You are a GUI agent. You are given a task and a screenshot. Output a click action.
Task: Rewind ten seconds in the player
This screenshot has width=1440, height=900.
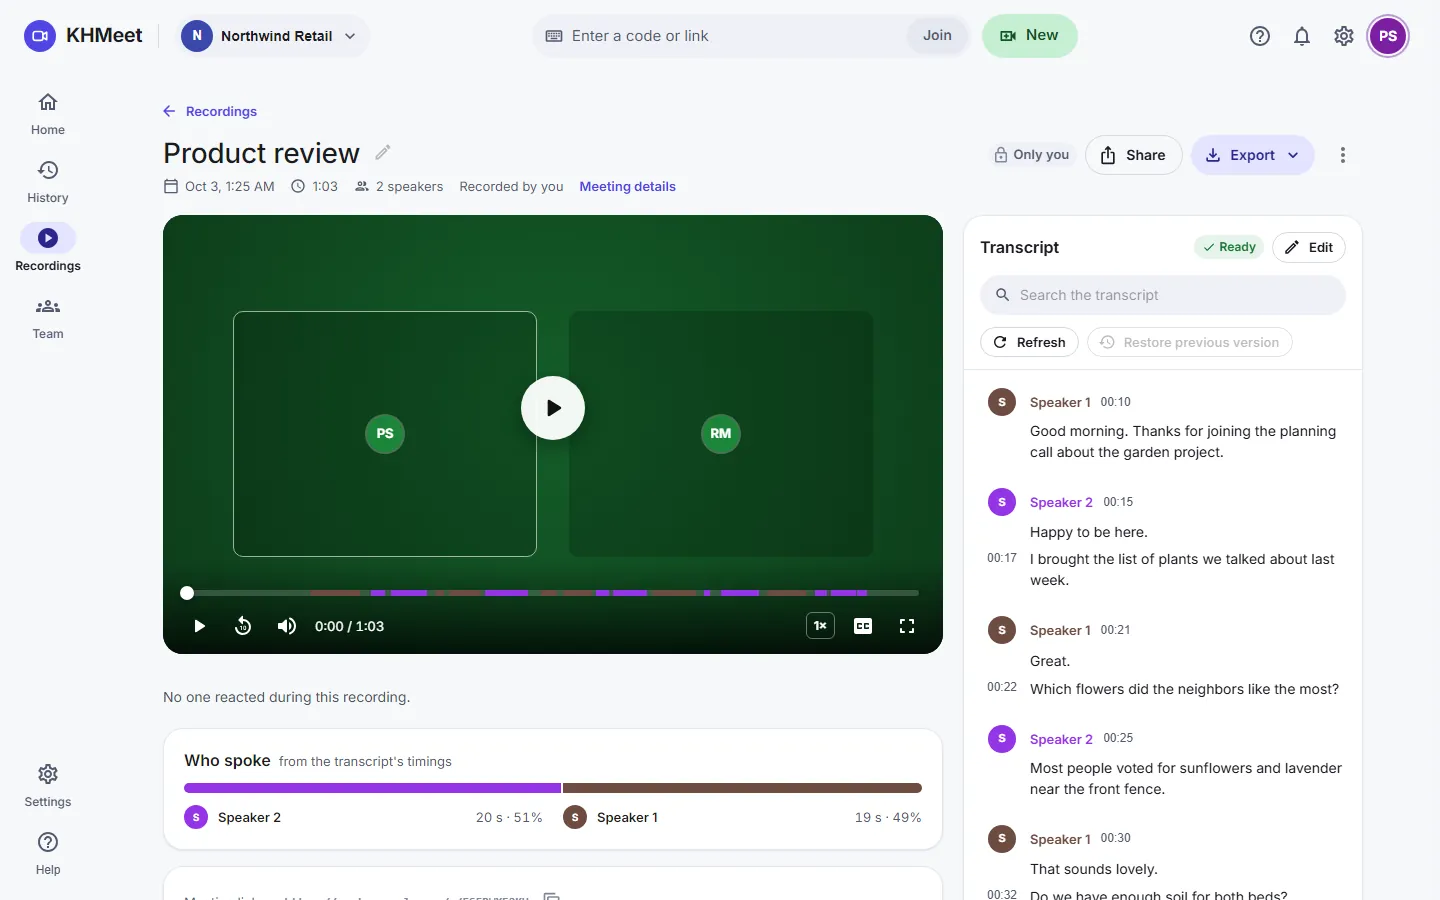point(243,626)
